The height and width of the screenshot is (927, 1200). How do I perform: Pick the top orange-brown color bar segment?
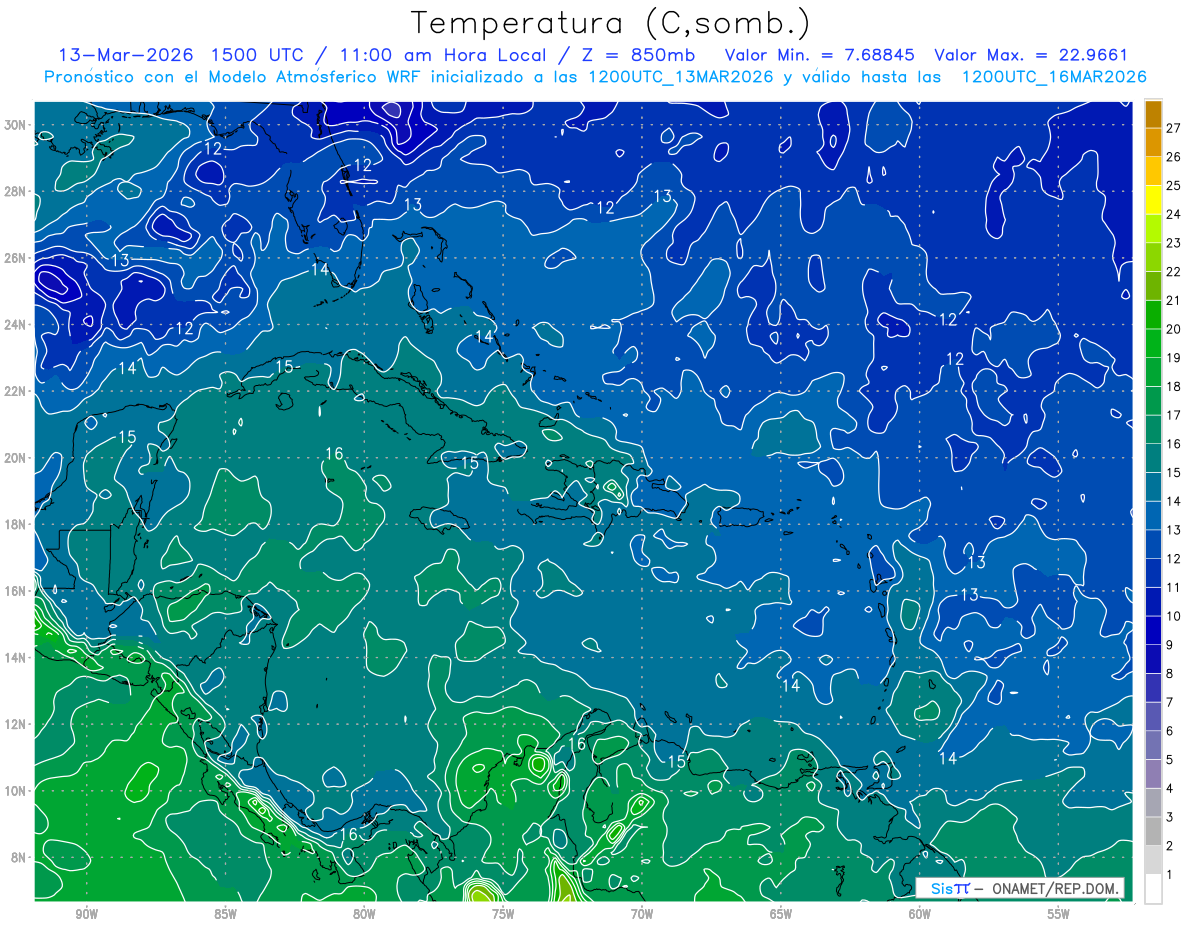click(x=1153, y=113)
